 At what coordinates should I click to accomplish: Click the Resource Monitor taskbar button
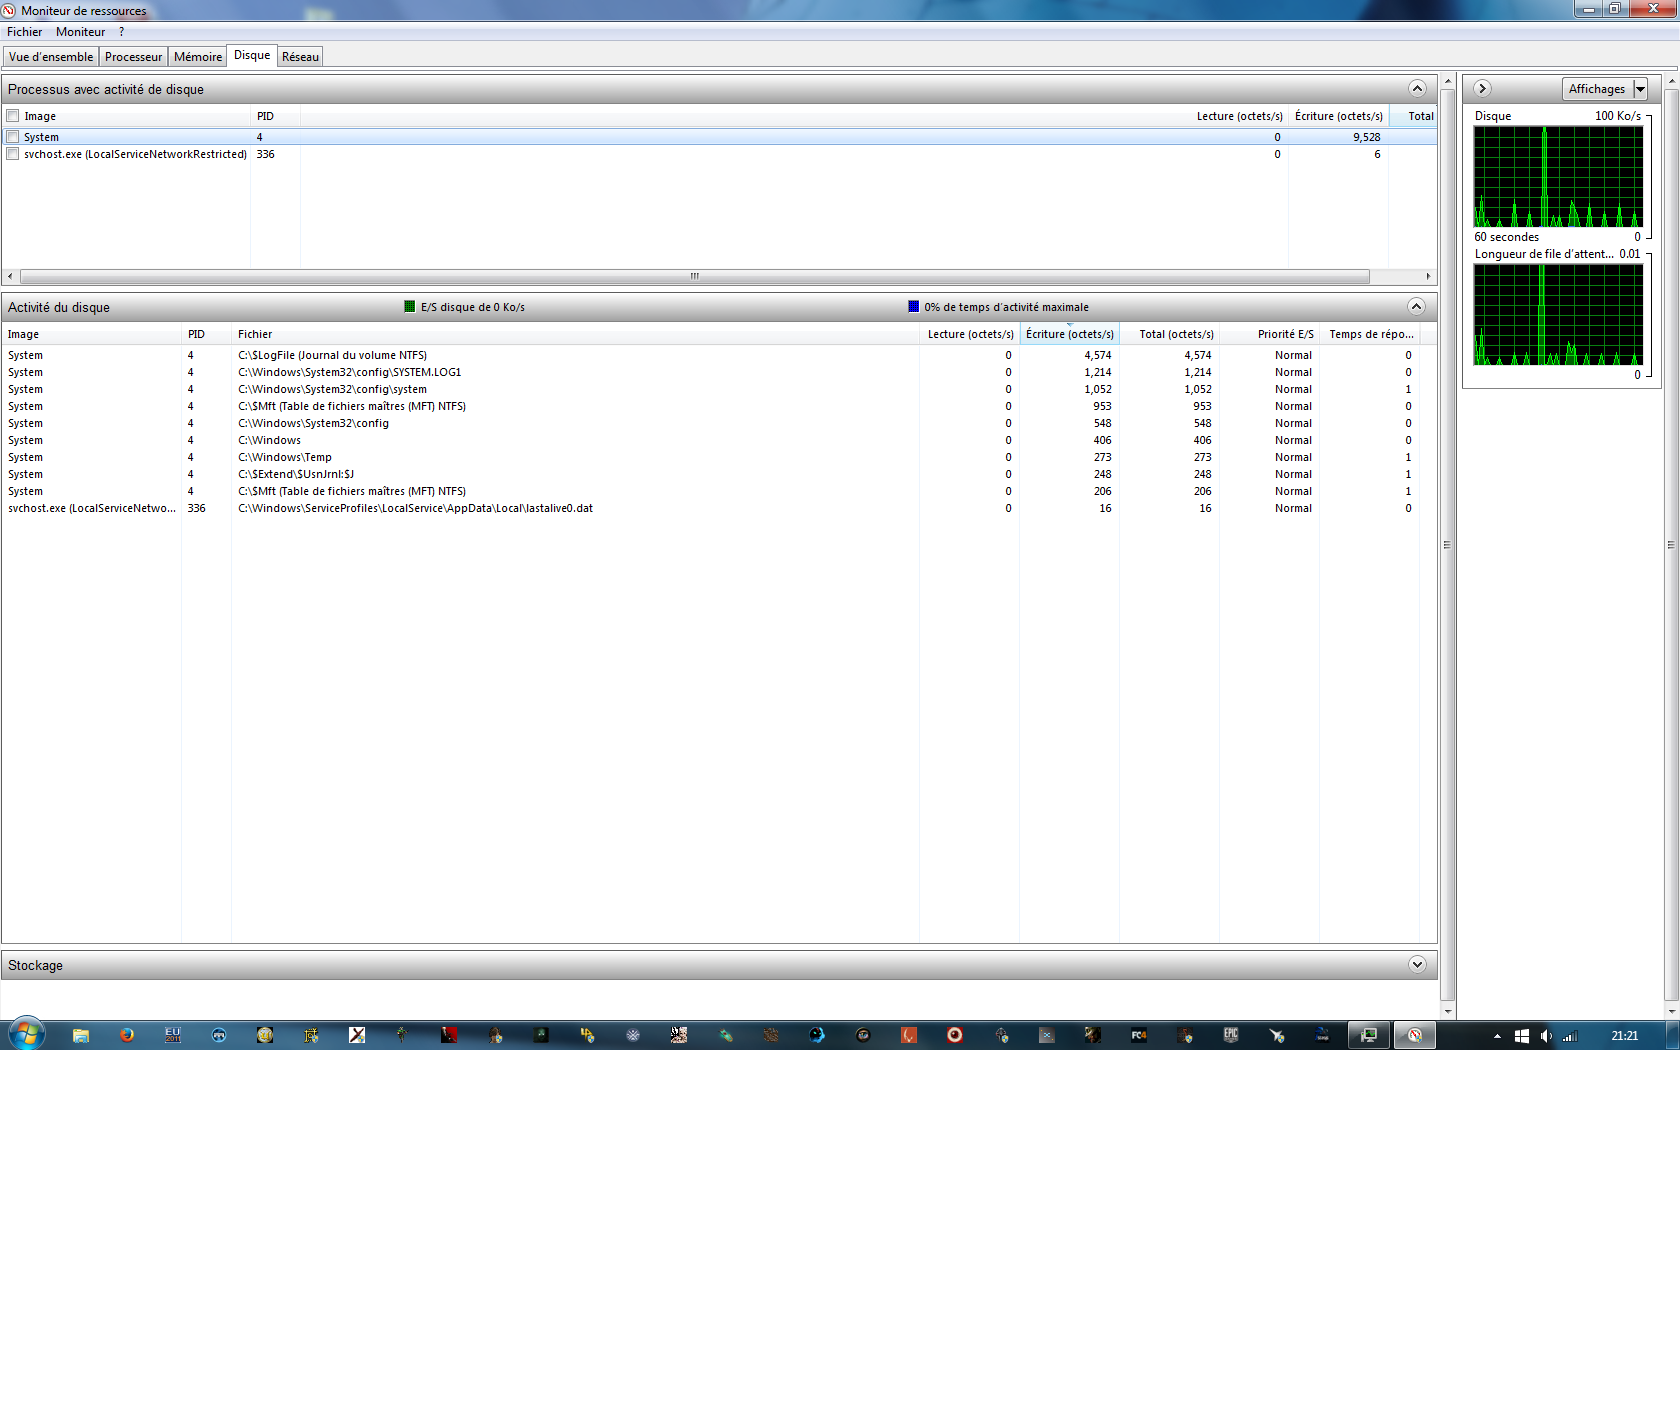(x=1415, y=1035)
